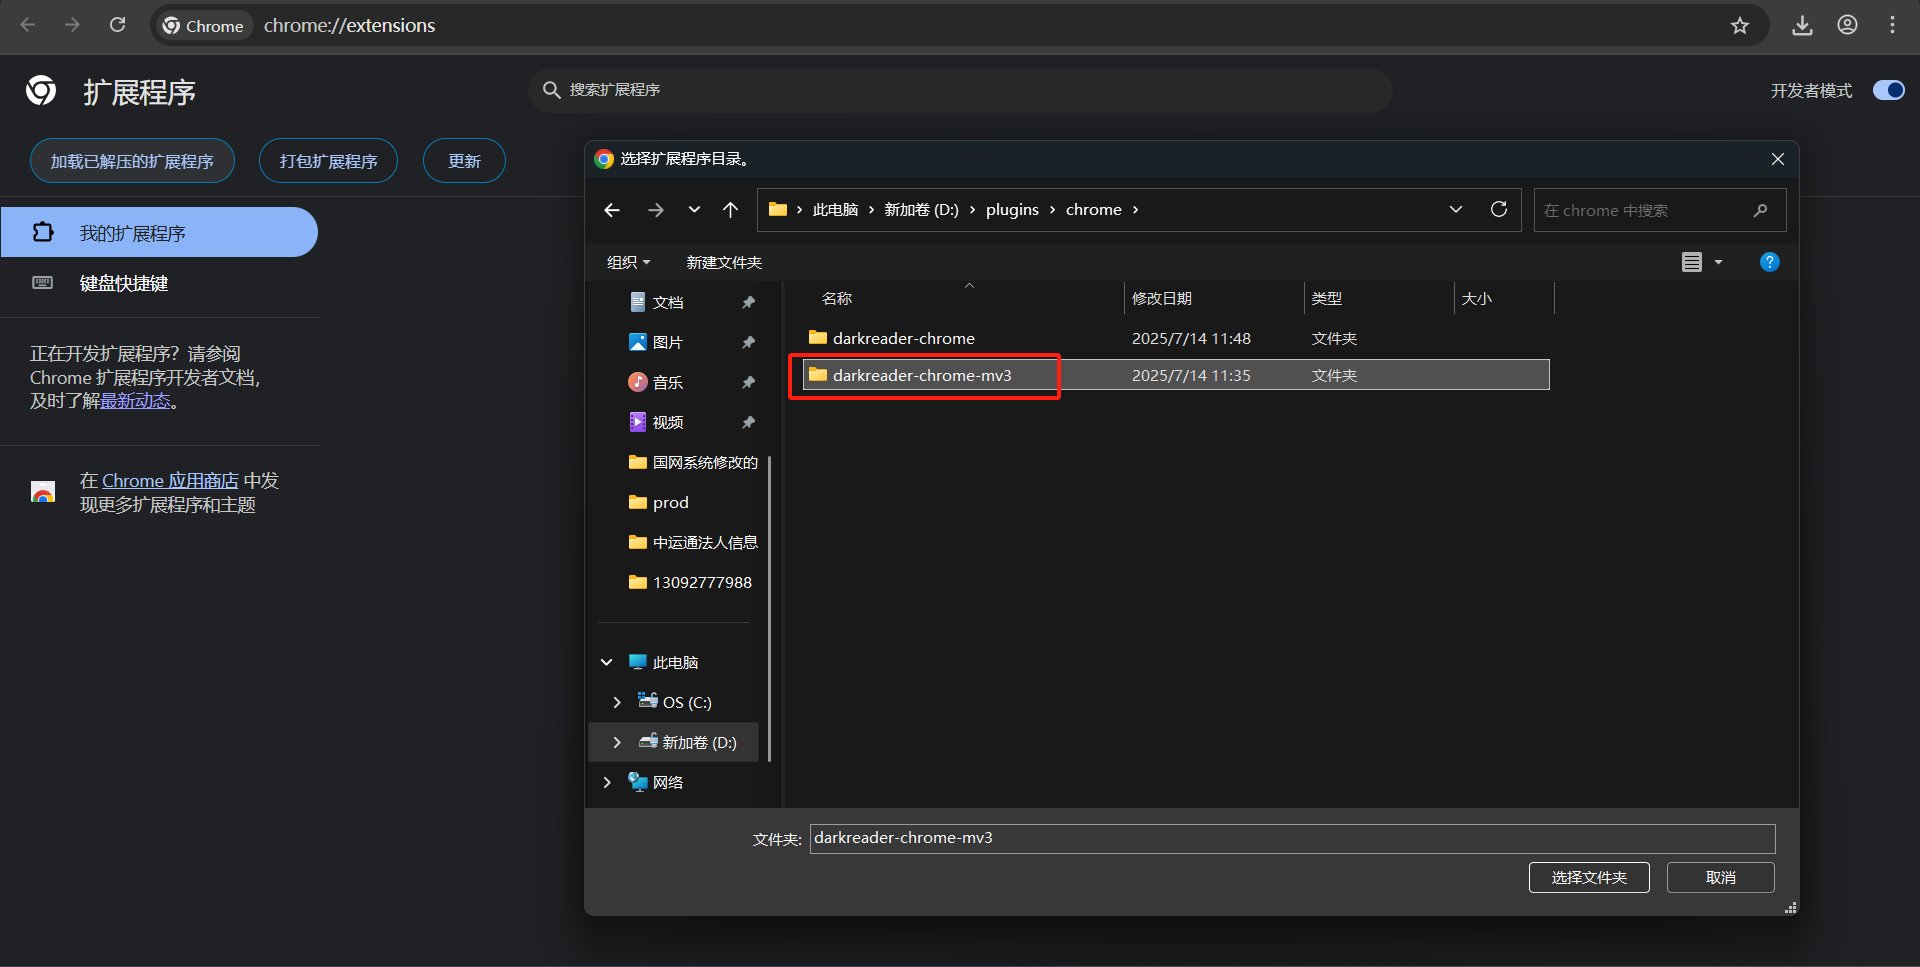Click chrome in breadcrumb path
Image resolution: width=1920 pixels, height=967 pixels.
pos(1093,210)
